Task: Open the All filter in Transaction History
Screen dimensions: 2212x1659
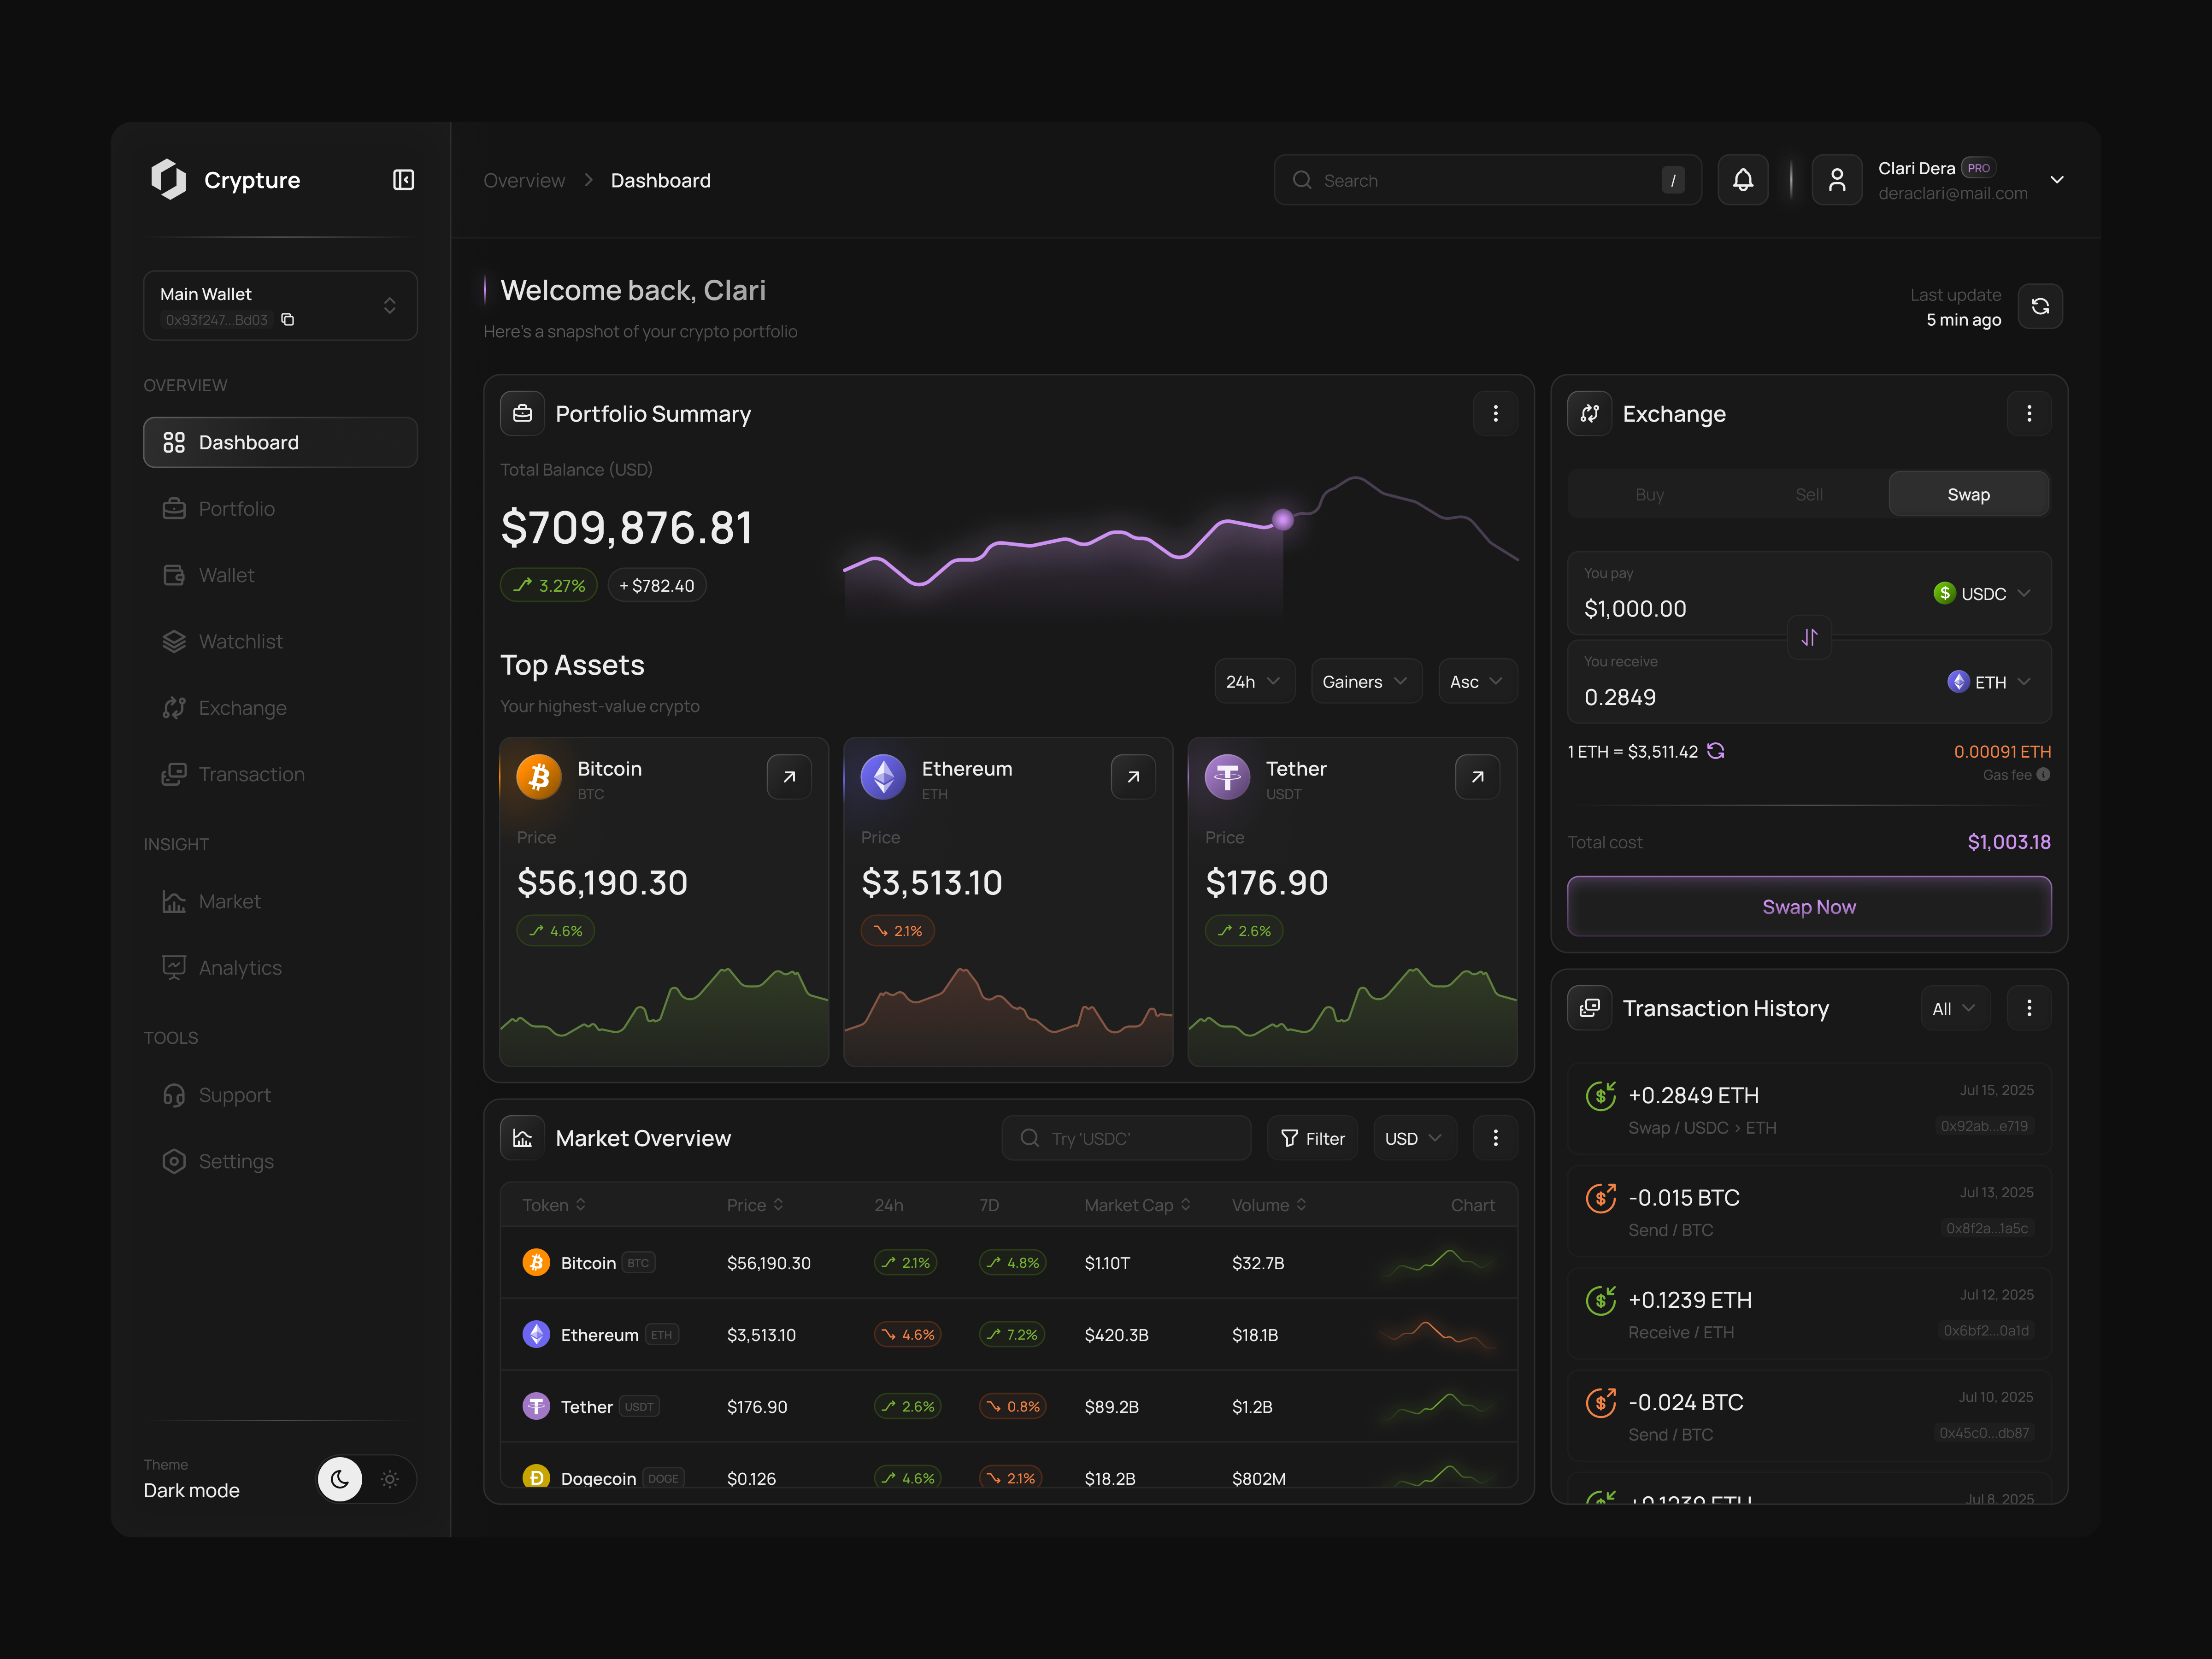Action: 1954,1008
